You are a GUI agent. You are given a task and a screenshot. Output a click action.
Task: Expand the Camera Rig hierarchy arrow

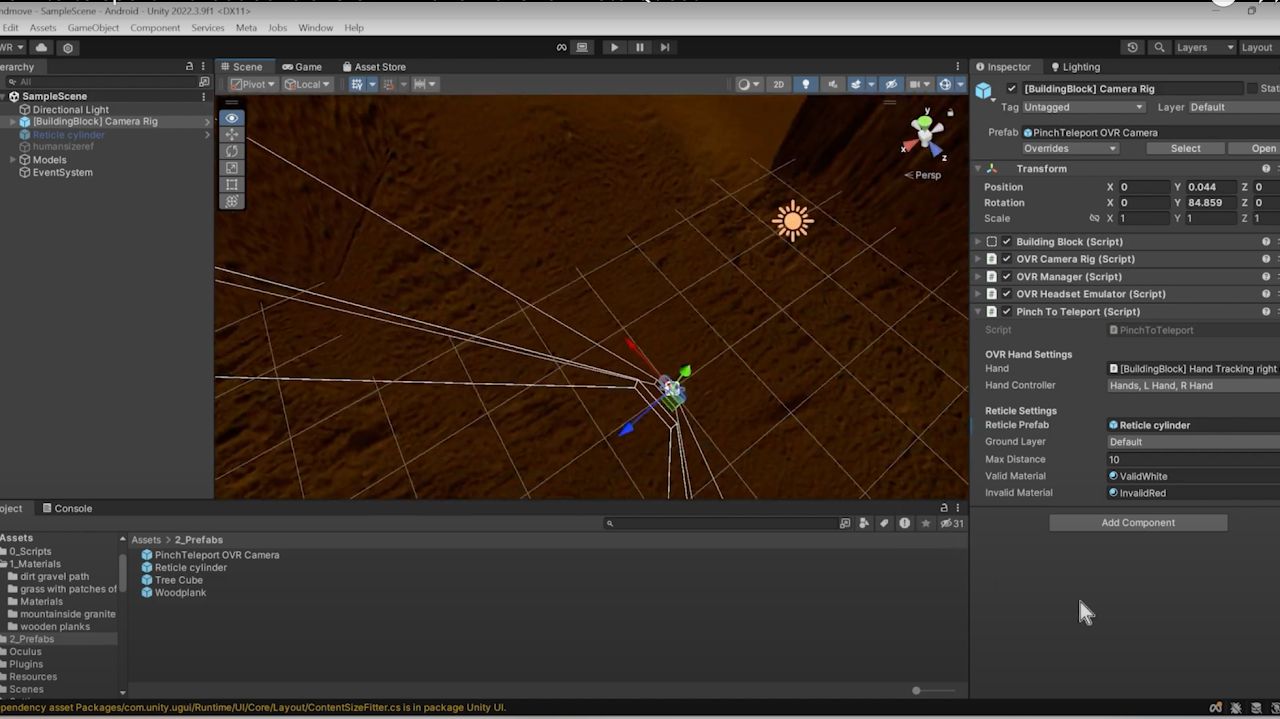click(x=13, y=122)
